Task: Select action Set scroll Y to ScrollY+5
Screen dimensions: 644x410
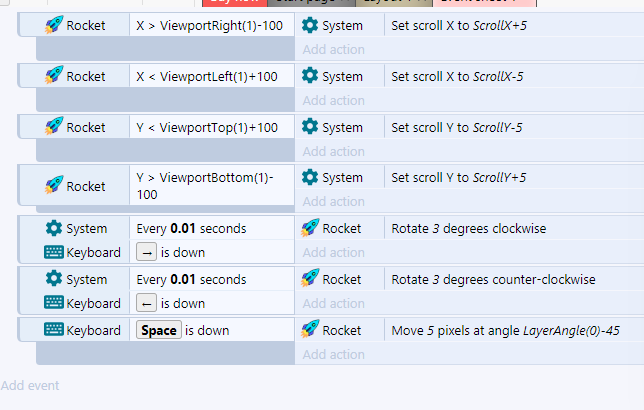Action: pyautogui.click(x=458, y=177)
